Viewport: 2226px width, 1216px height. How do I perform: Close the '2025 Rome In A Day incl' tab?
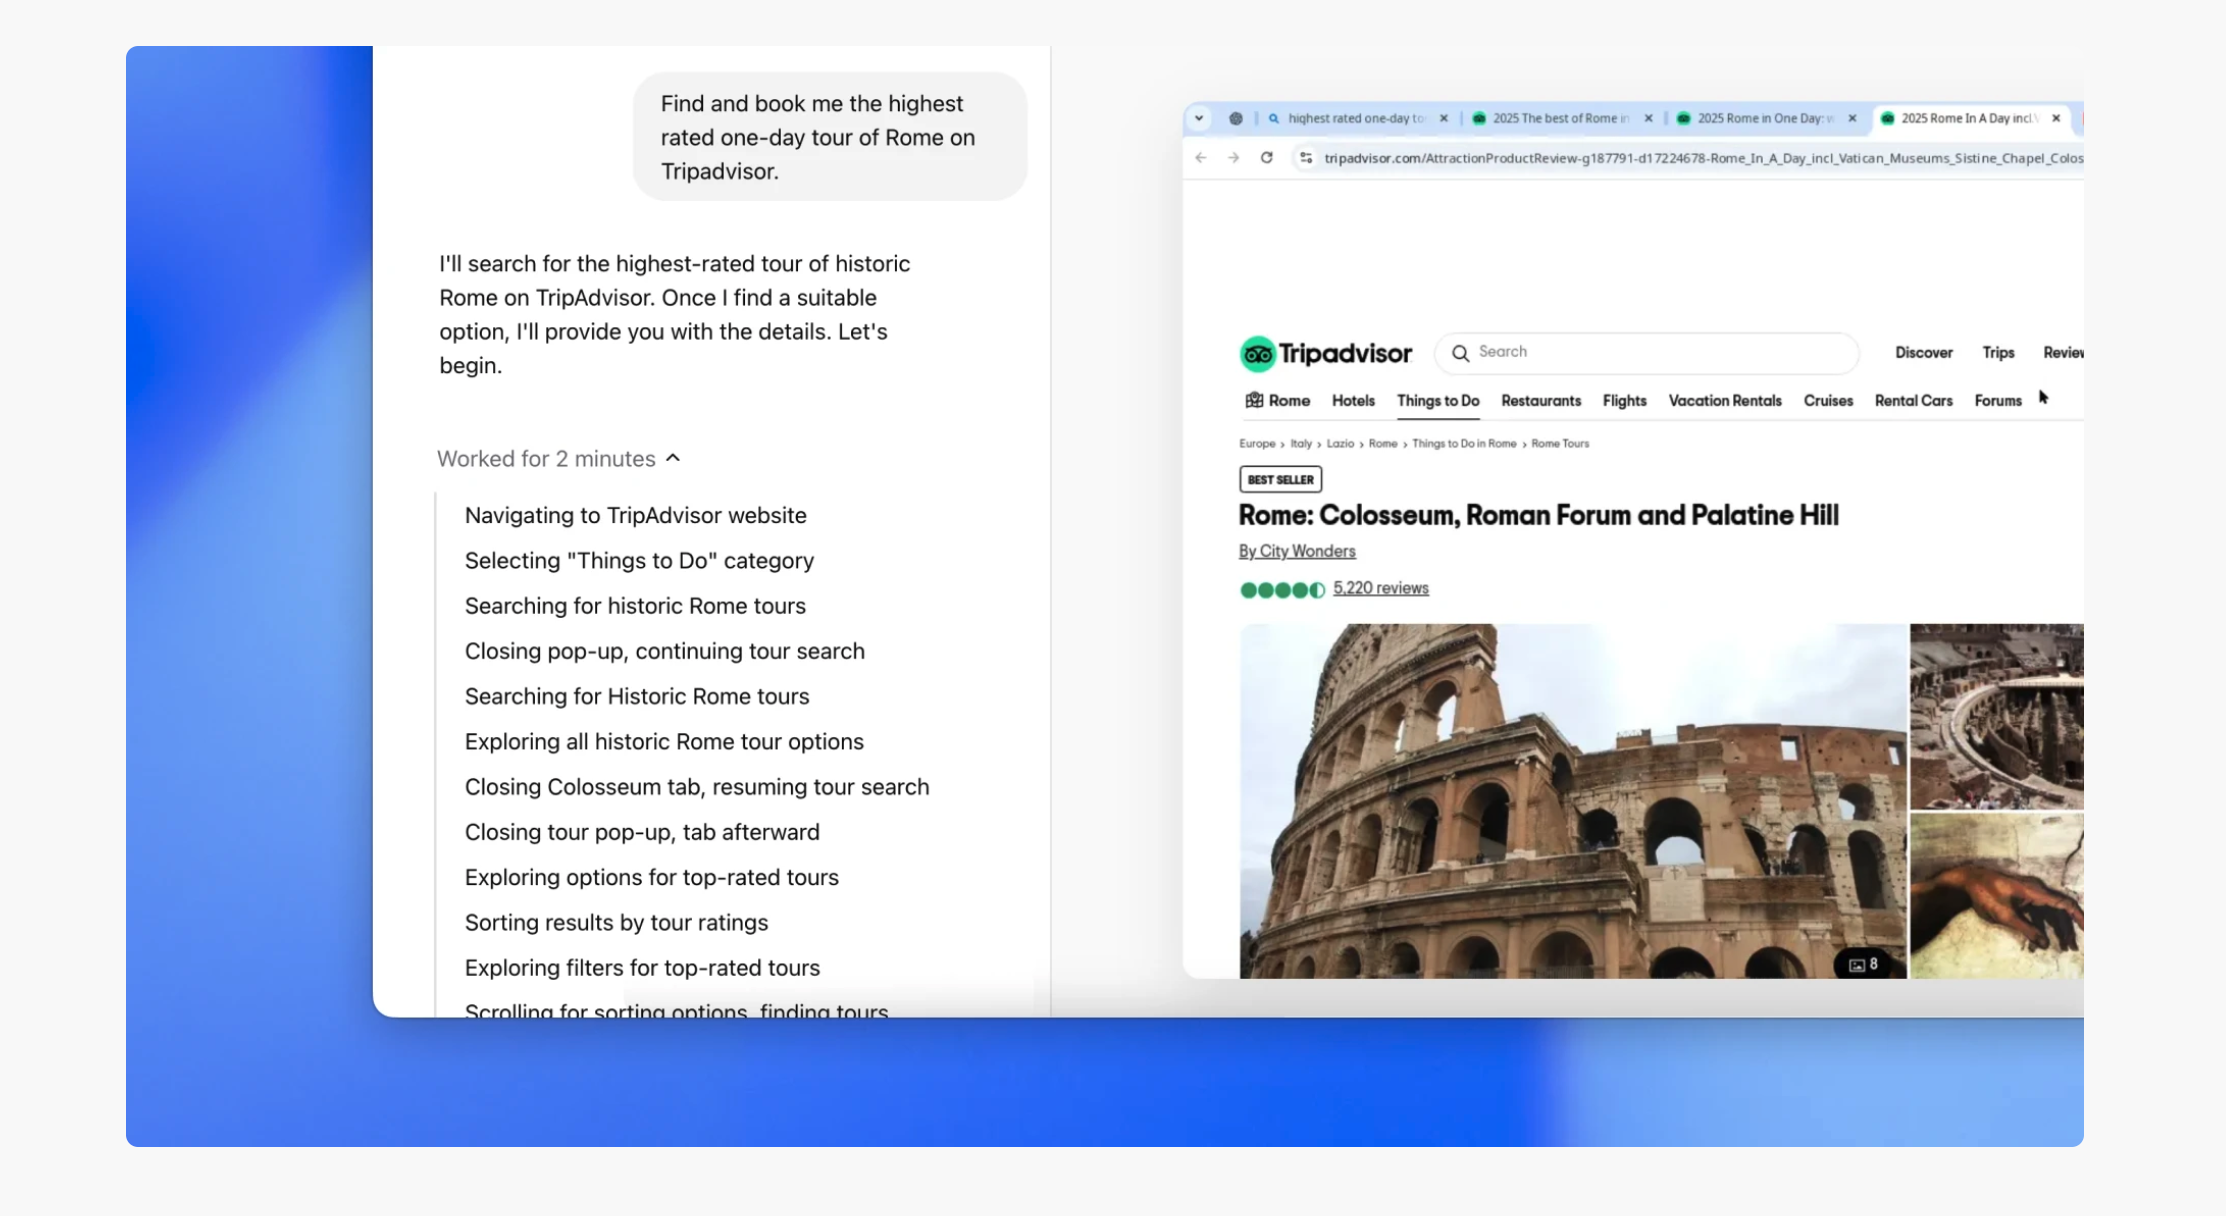(x=2057, y=118)
